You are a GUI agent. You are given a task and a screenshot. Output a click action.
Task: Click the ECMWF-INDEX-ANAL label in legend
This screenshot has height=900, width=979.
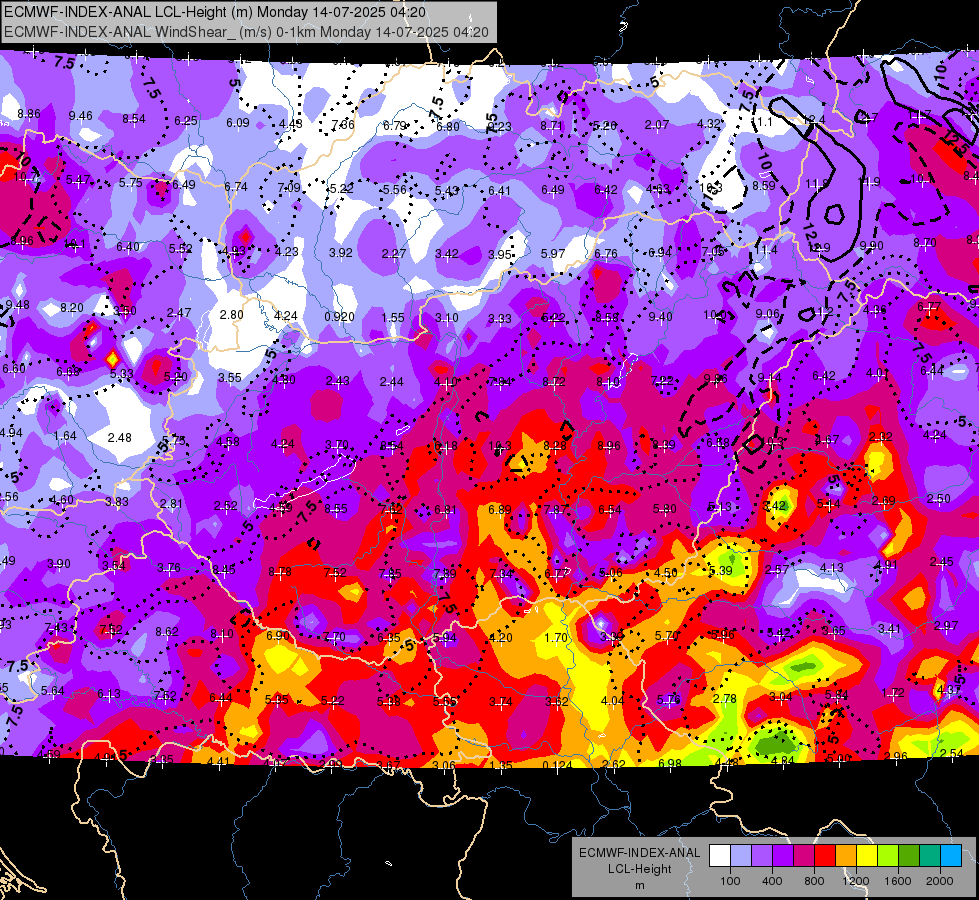[x=639, y=853]
